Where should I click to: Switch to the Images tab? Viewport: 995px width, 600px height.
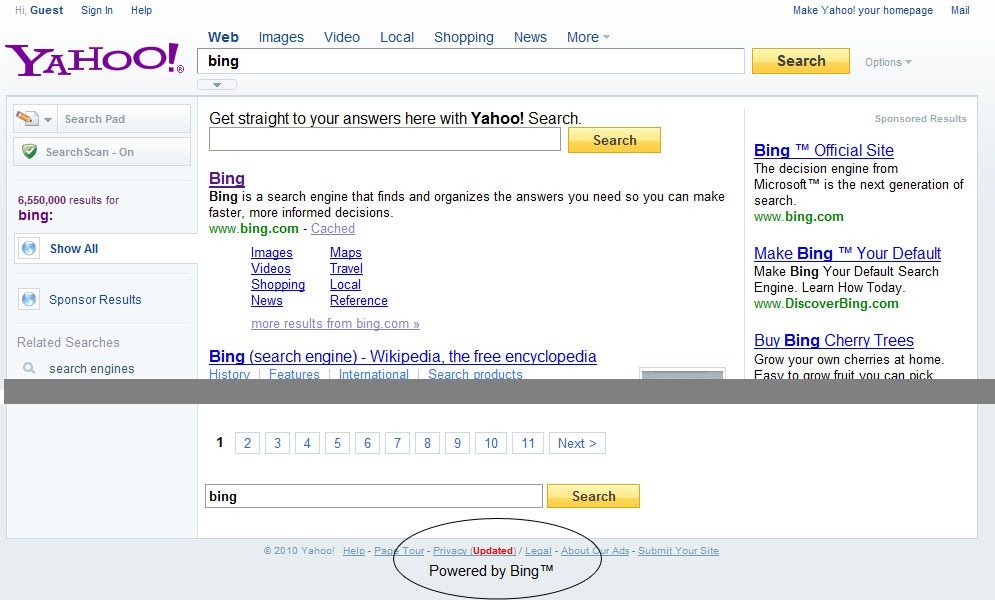pyautogui.click(x=281, y=37)
